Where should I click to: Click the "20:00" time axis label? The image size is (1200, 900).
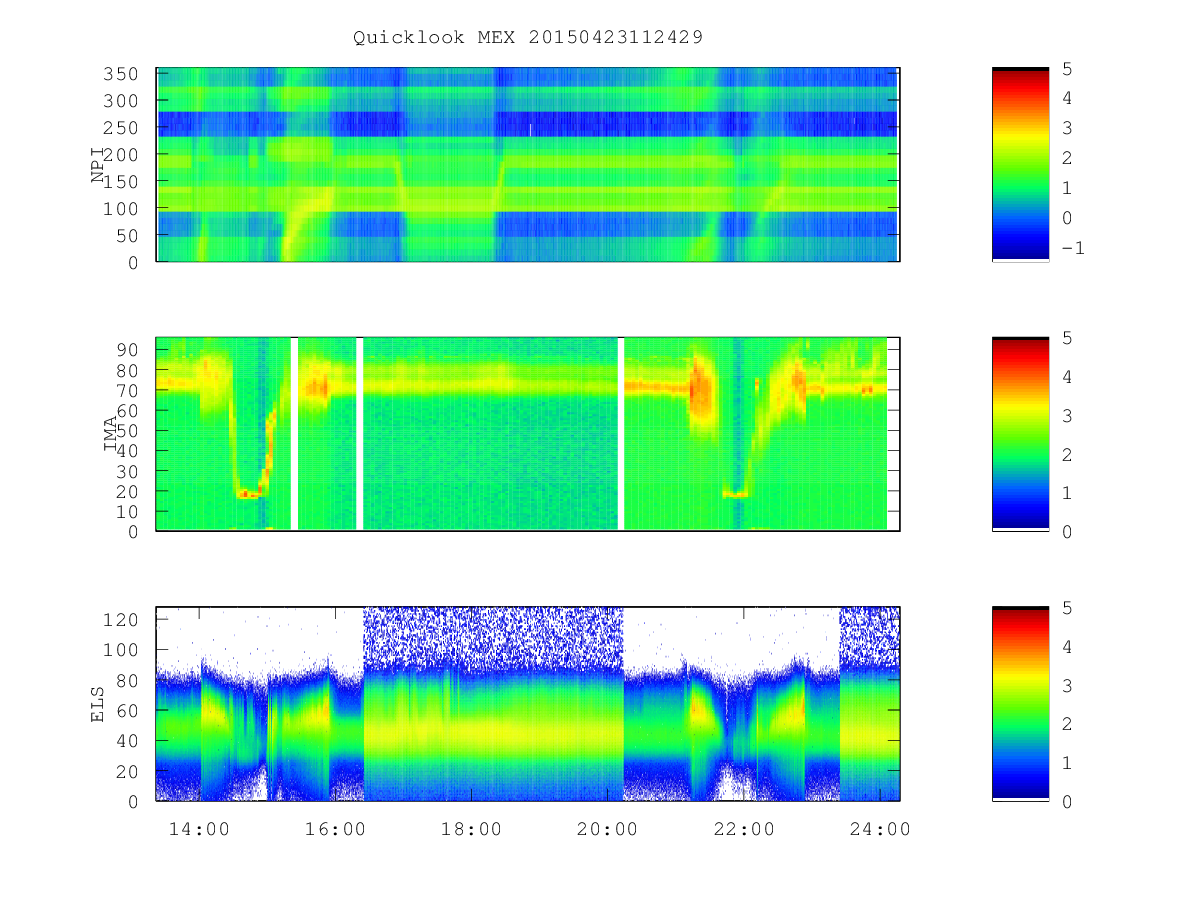608,829
